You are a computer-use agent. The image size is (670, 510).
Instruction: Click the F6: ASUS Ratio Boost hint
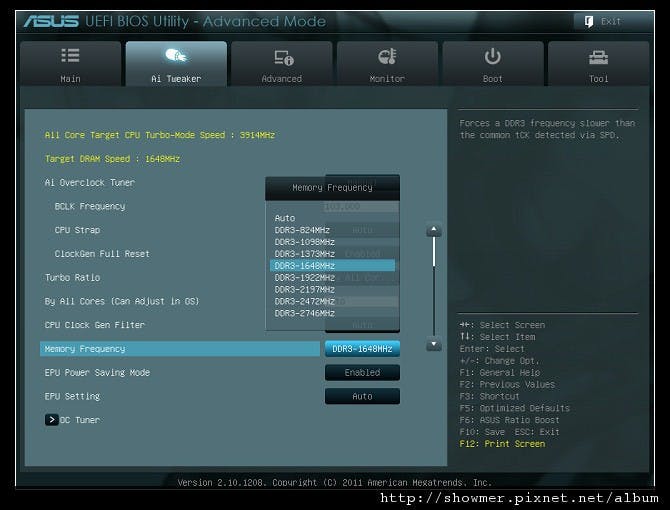pyautogui.click(x=509, y=420)
